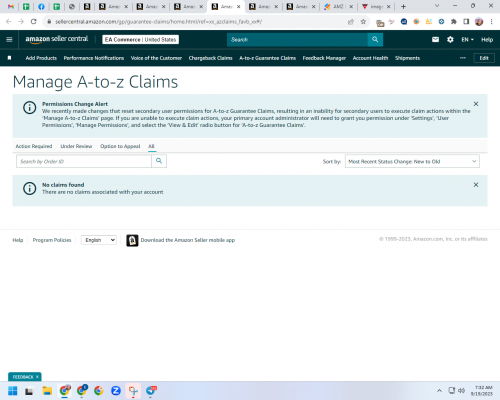500x400 pixels.
Task: Reload the page in browser
Action: pos(33,22)
